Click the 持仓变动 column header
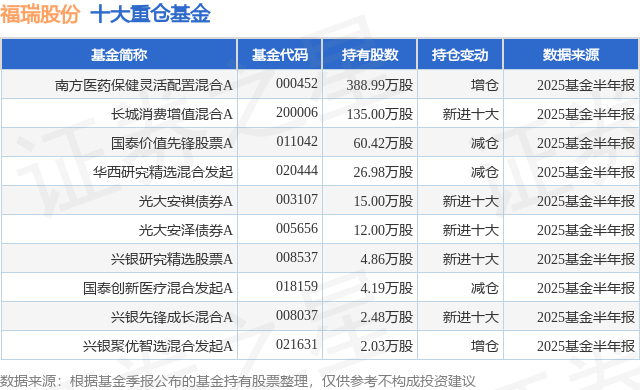This screenshot has width=640, height=390. [460, 54]
